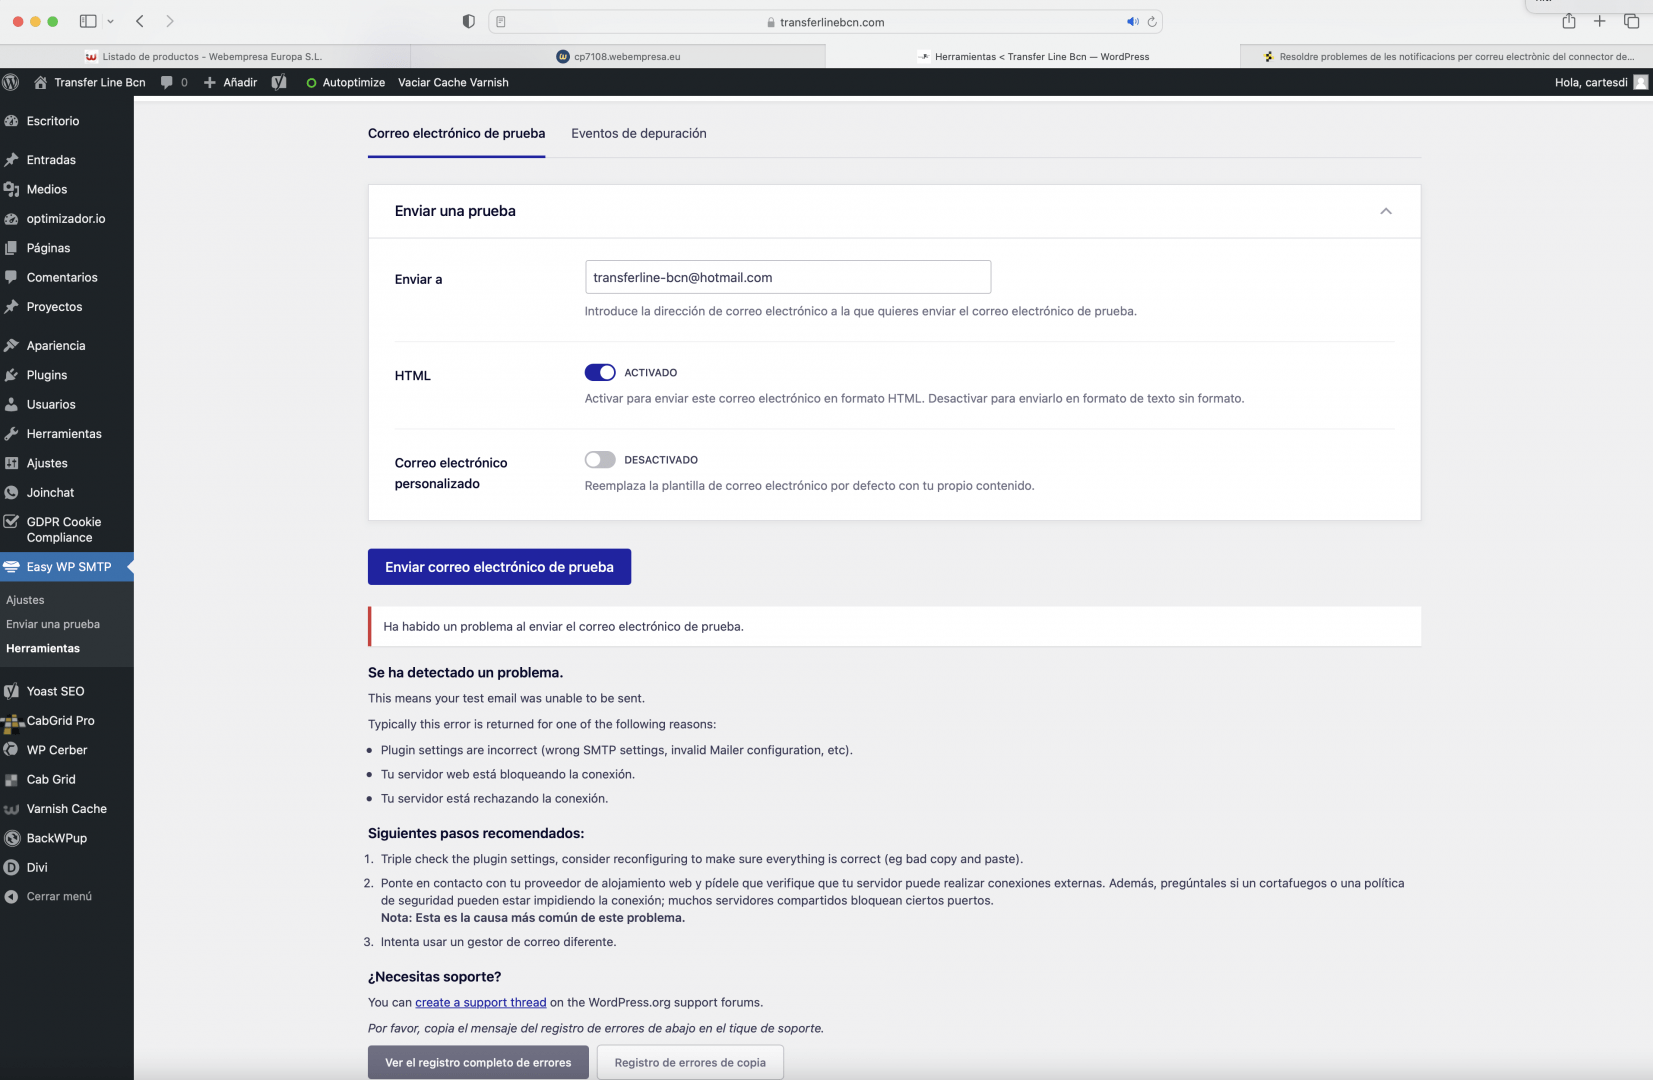Click Safari share icon
The width and height of the screenshot is (1653, 1080).
[x=1569, y=21]
